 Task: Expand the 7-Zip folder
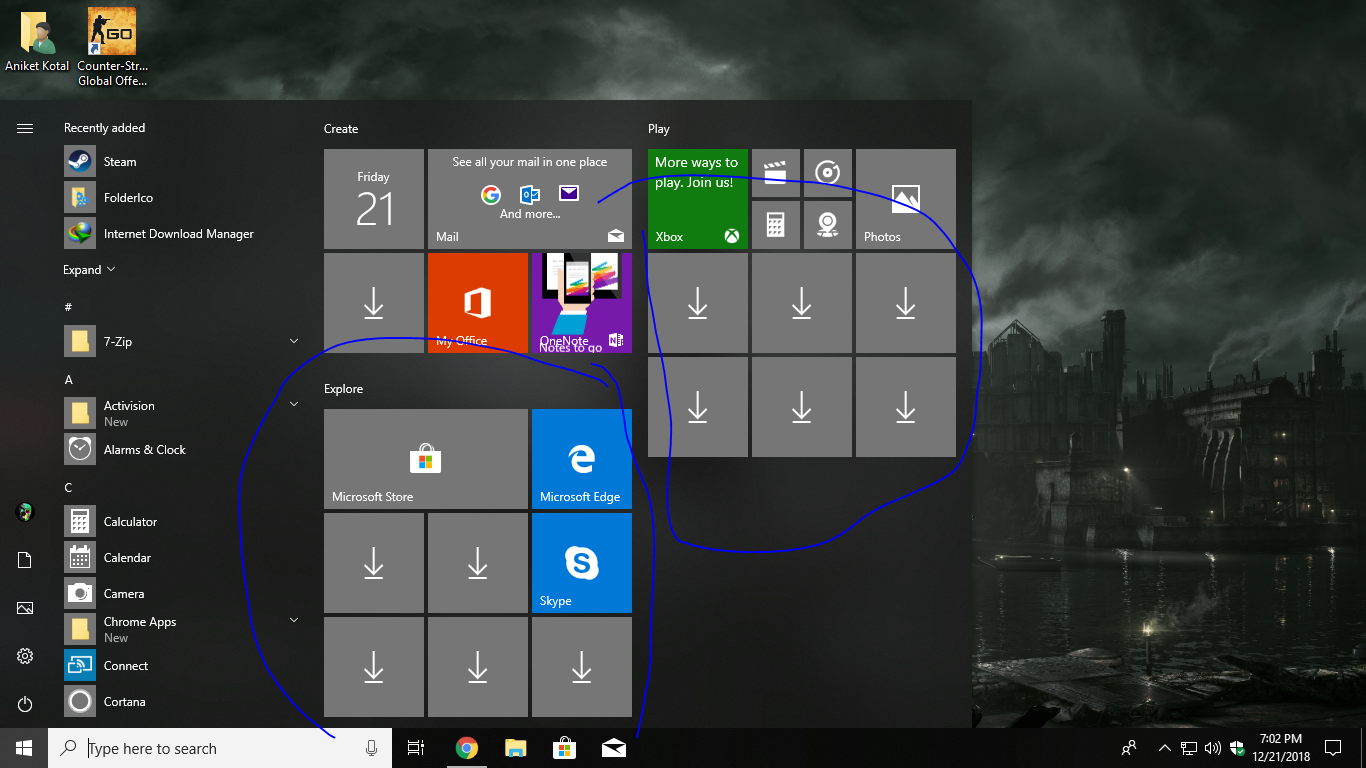click(x=294, y=342)
